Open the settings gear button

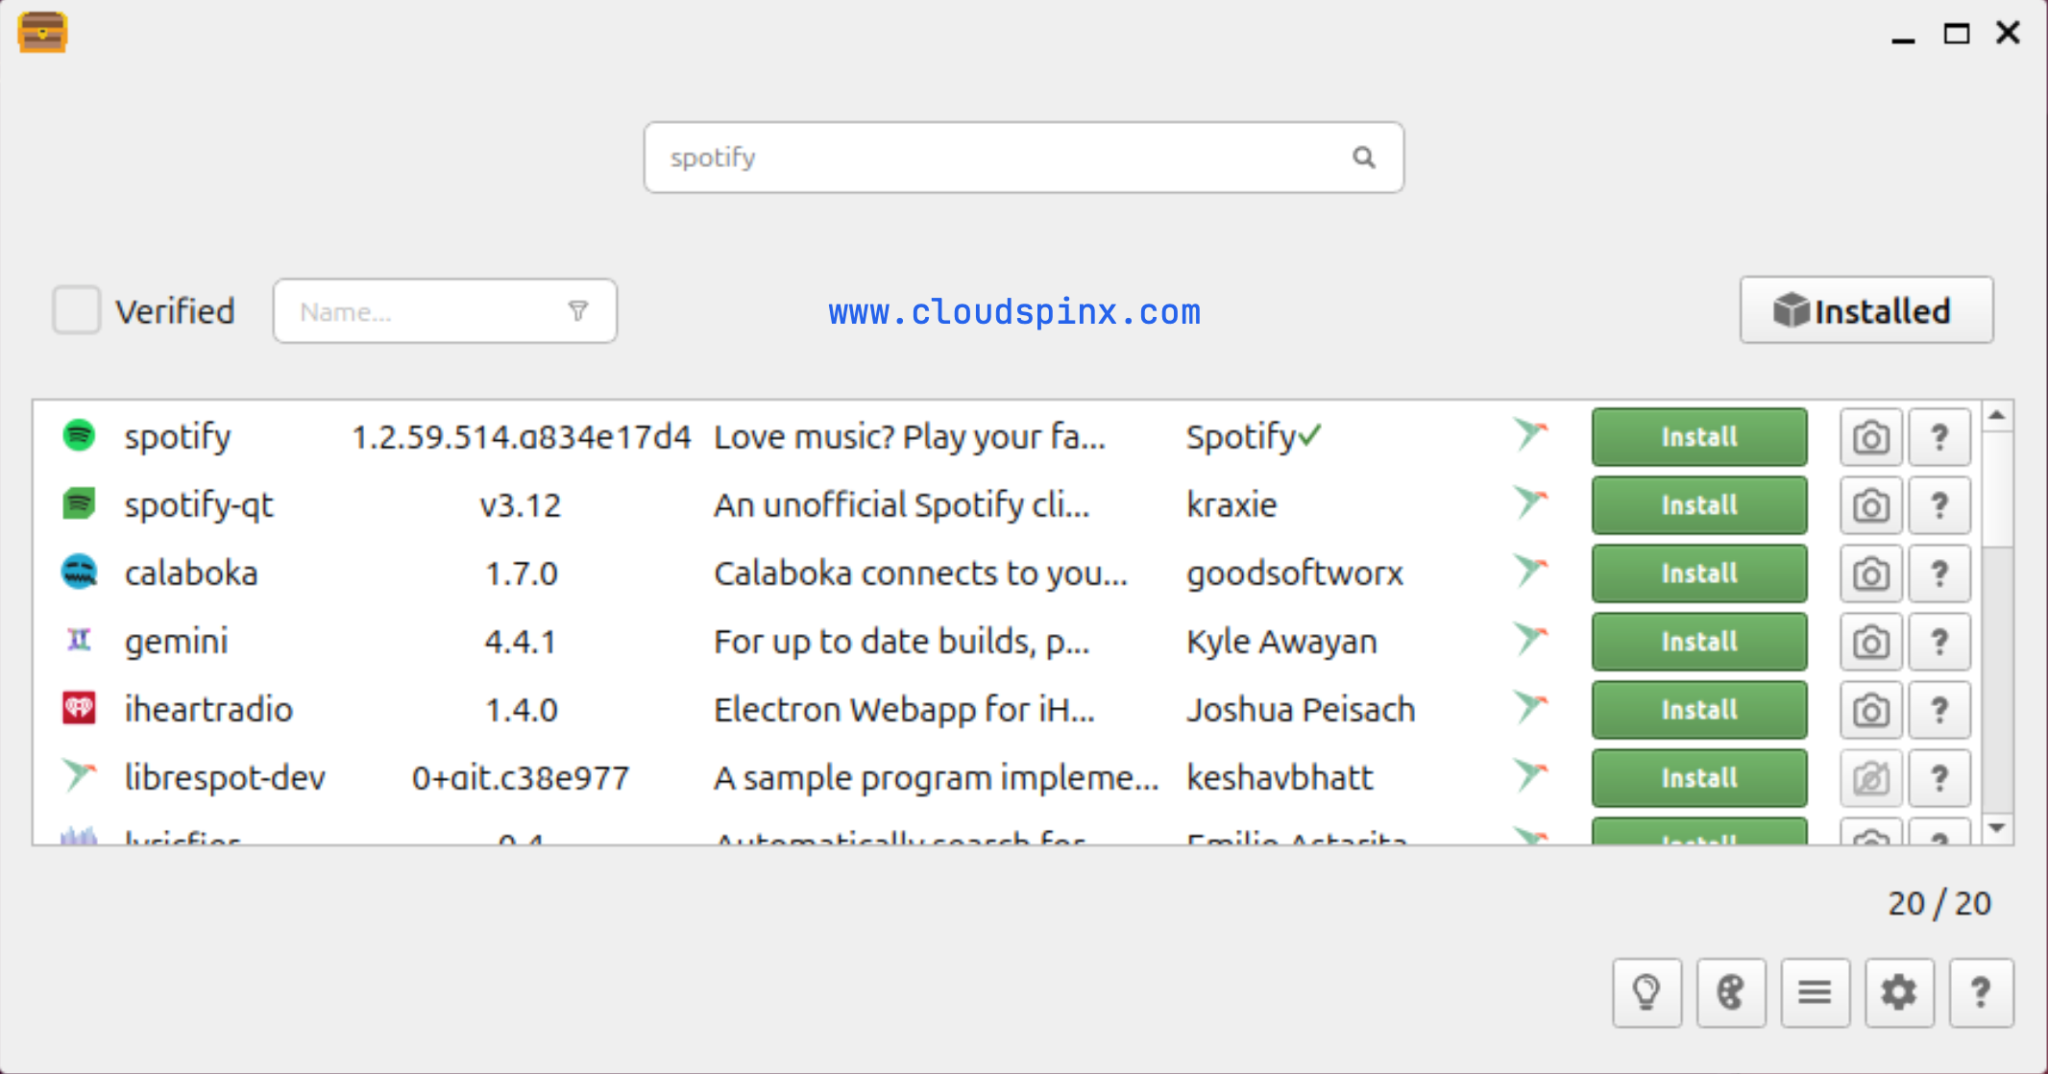[x=1898, y=993]
